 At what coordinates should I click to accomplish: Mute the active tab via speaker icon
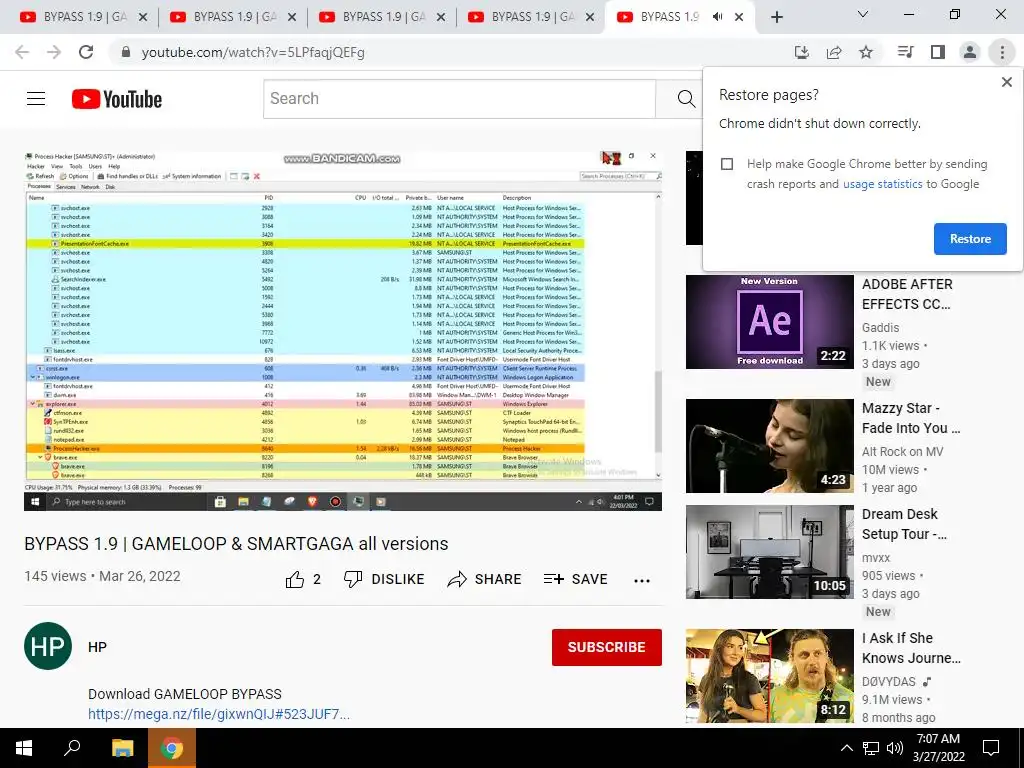pos(717,17)
